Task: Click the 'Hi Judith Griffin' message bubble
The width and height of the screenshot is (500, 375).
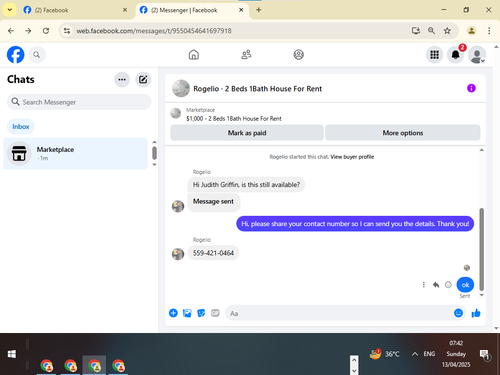Action: [246, 185]
